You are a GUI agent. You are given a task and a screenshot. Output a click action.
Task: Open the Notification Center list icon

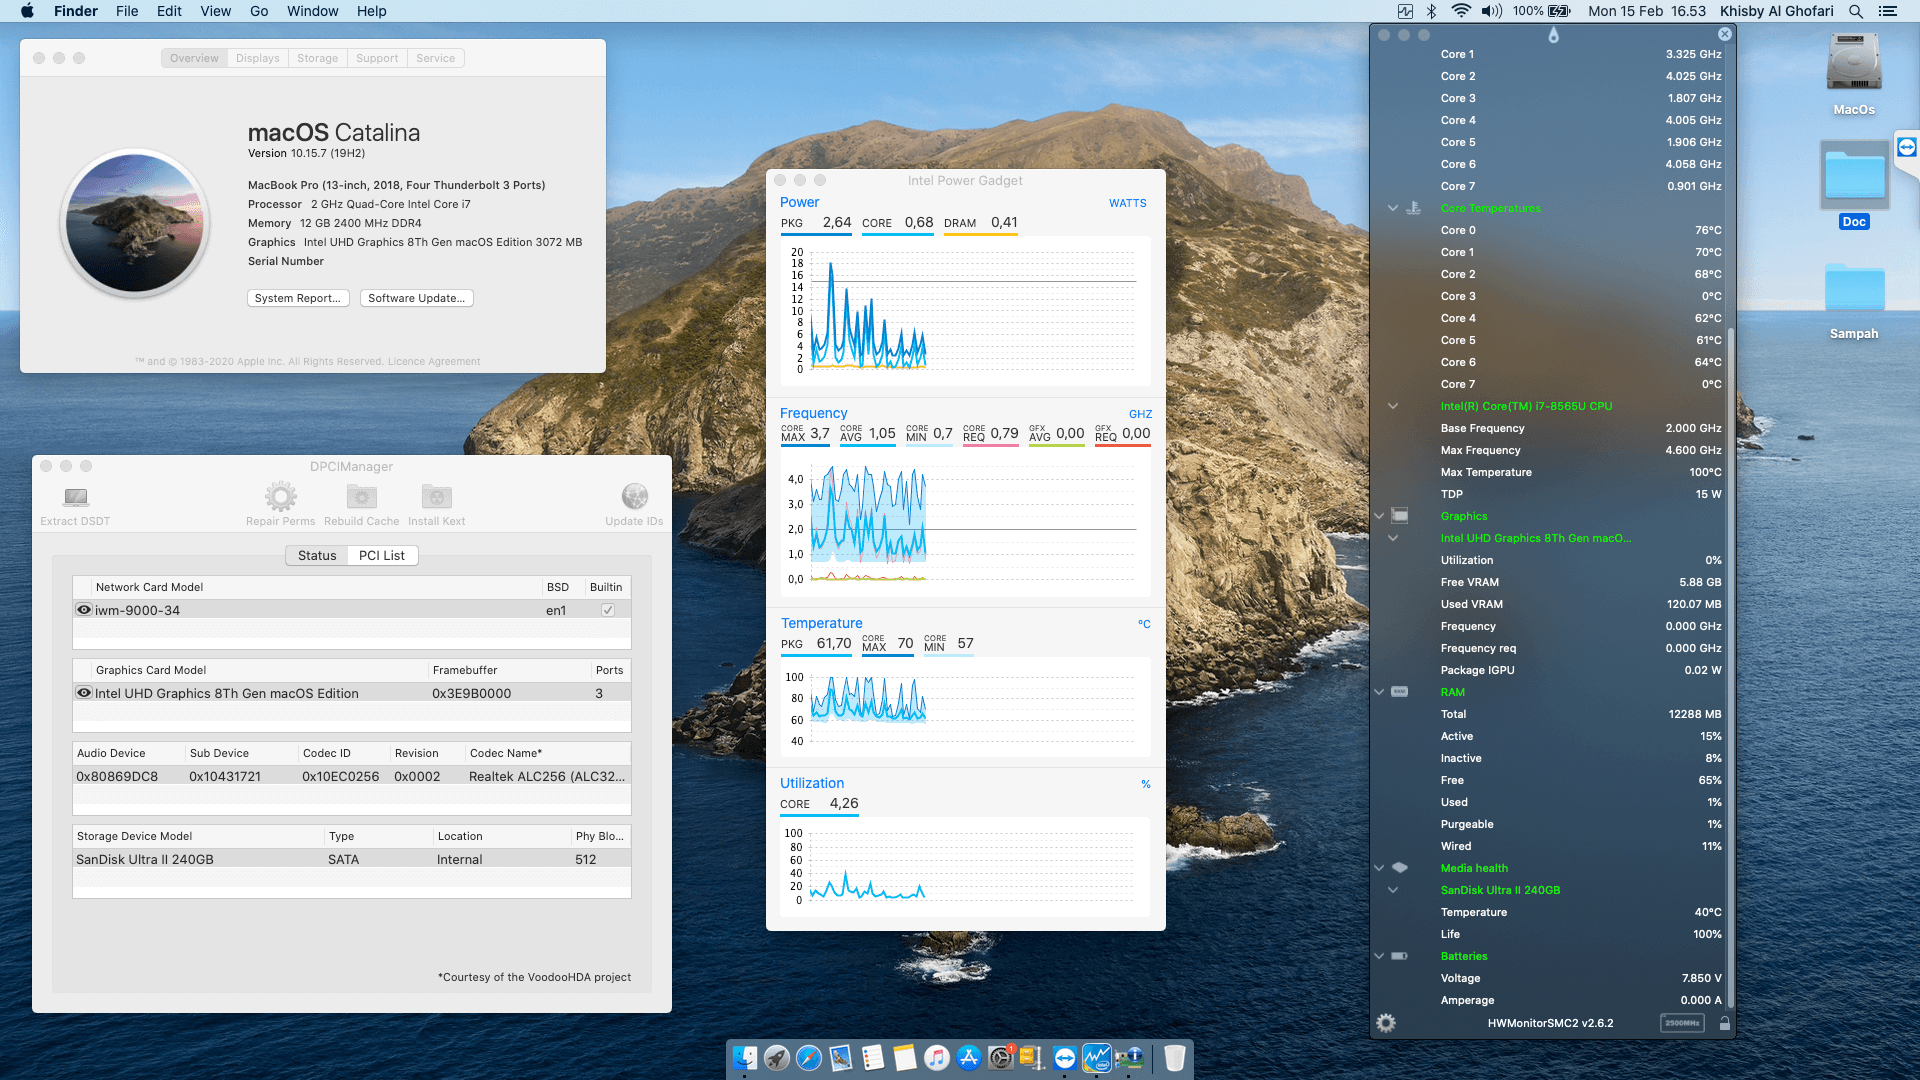point(1888,11)
